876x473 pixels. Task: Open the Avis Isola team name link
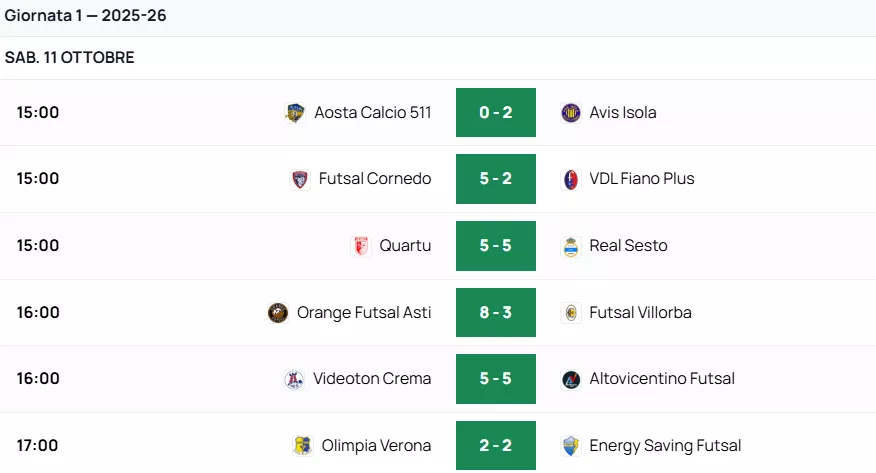pyautogui.click(x=623, y=113)
